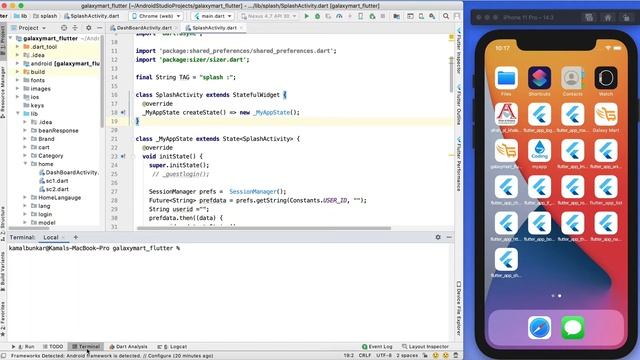
Task: Collapse the lib folder
Action: 18,113
